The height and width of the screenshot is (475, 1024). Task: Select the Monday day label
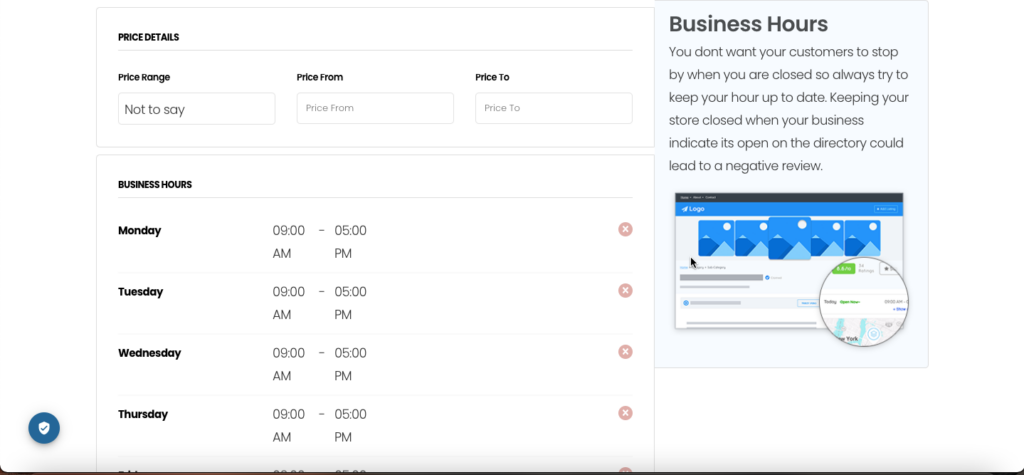coord(139,231)
